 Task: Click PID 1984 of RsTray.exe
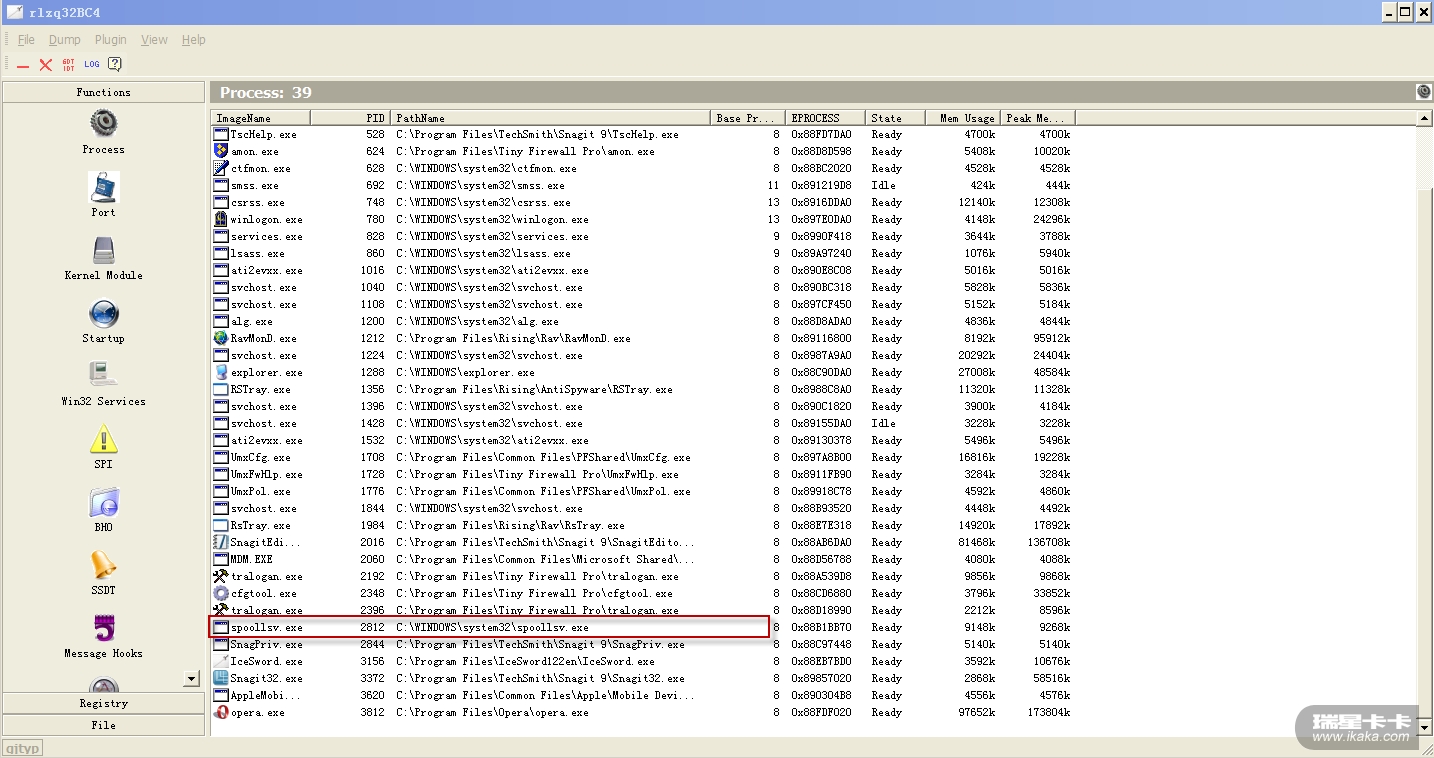tap(372, 525)
